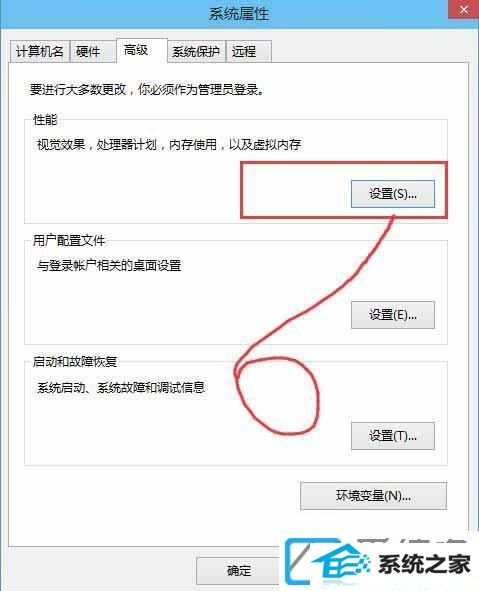This screenshot has width=479, height=591.
Task: Click the administrator login notice text
Action: coord(147,90)
